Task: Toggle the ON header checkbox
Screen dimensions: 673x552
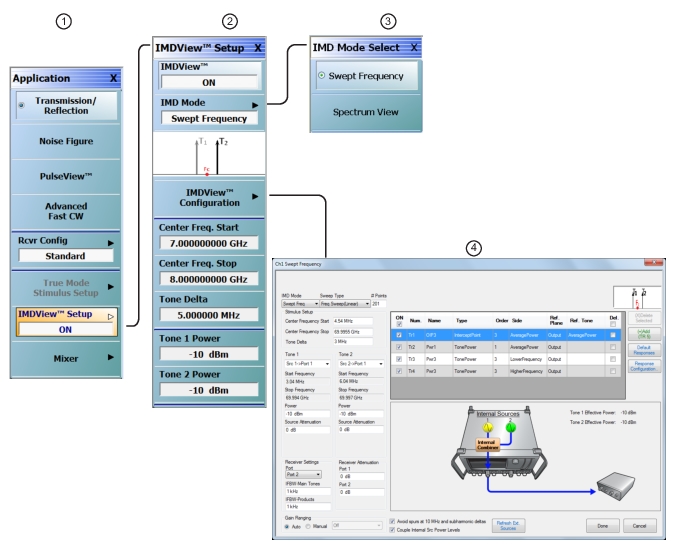Action: pyautogui.click(x=399, y=324)
